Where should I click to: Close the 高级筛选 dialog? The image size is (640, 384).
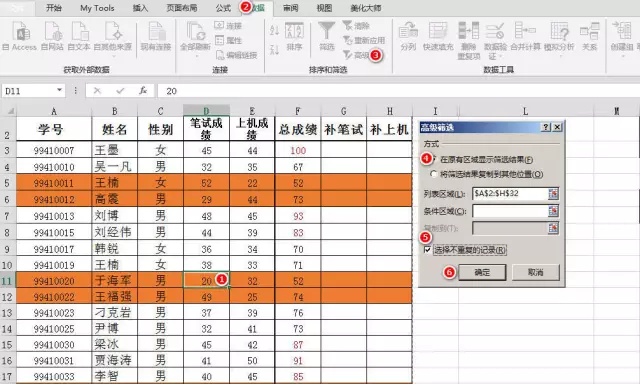[557, 127]
